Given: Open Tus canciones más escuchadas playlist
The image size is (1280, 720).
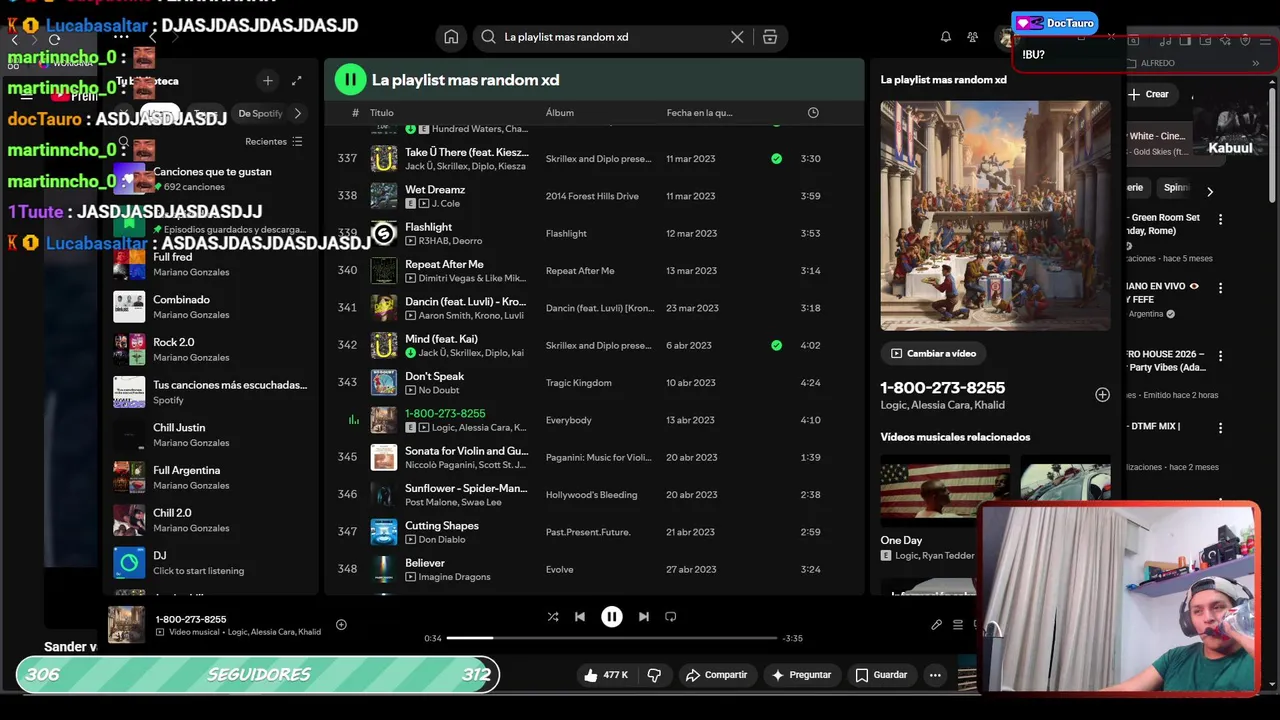Looking at the screenshot, I should [x=210, y=392].
